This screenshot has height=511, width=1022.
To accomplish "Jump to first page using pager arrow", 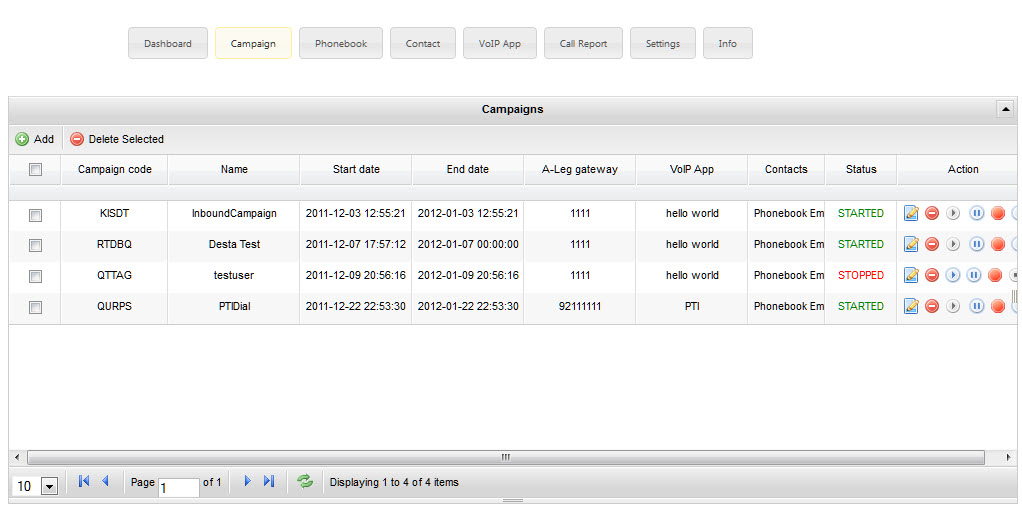I will [x=84, y=482].
